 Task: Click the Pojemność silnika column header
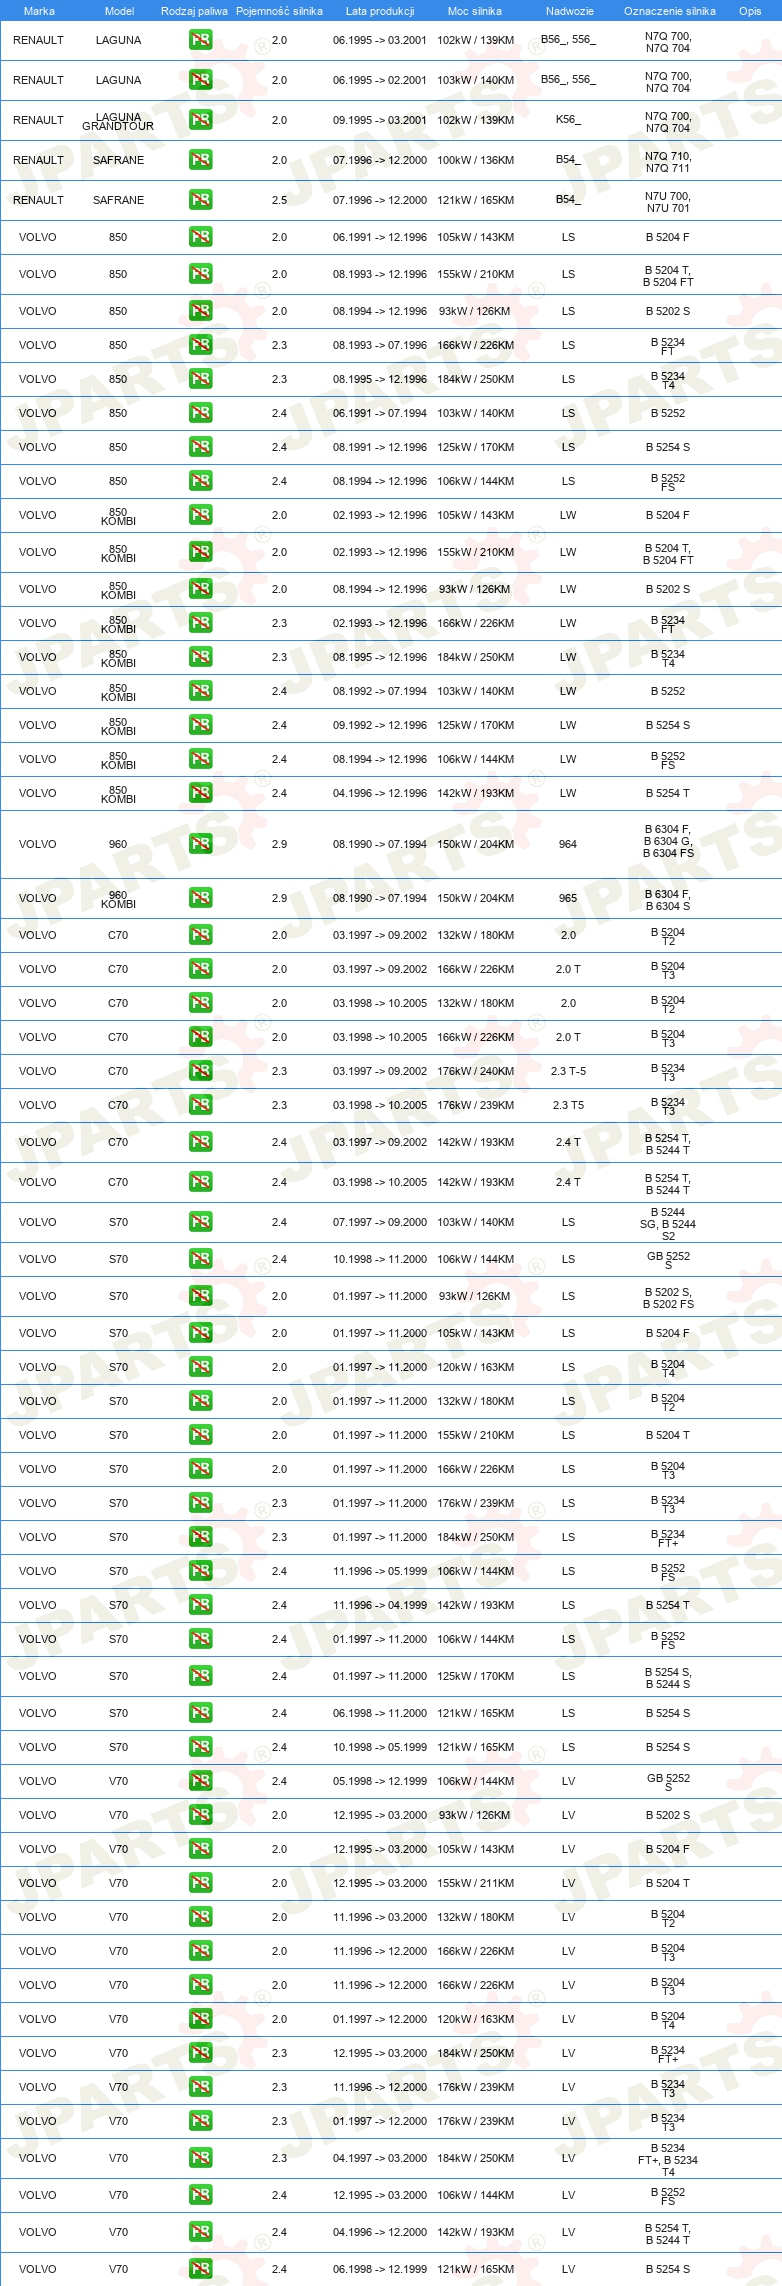click(279, 11)
